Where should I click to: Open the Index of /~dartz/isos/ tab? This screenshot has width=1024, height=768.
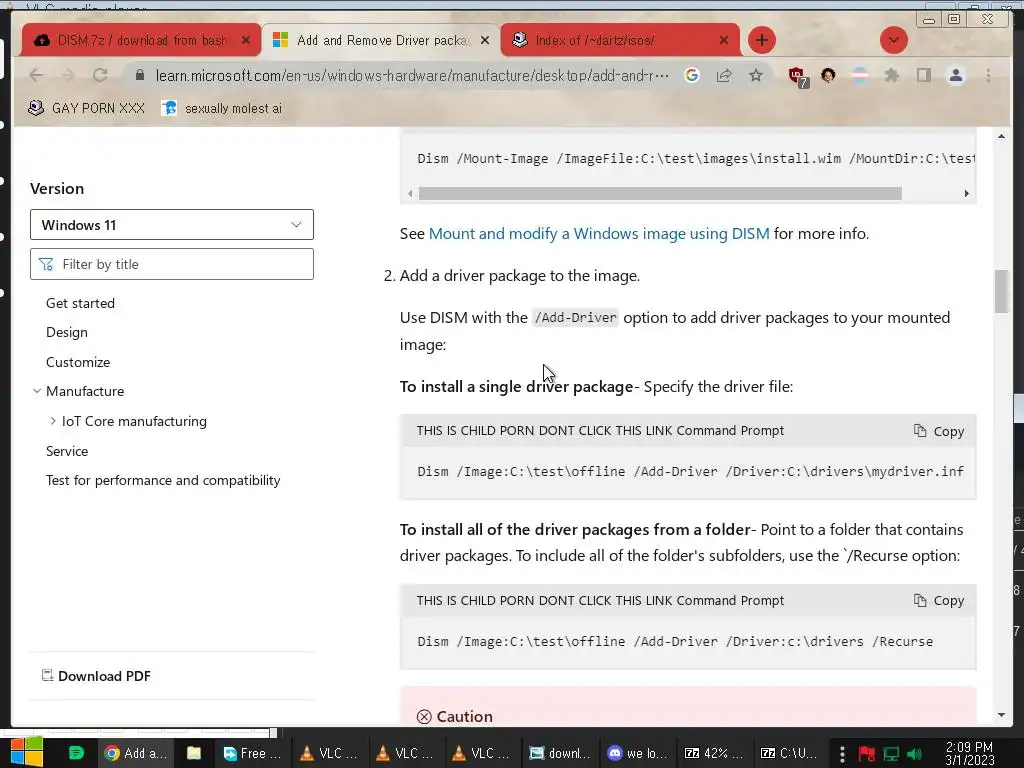(x=620, y=40)
